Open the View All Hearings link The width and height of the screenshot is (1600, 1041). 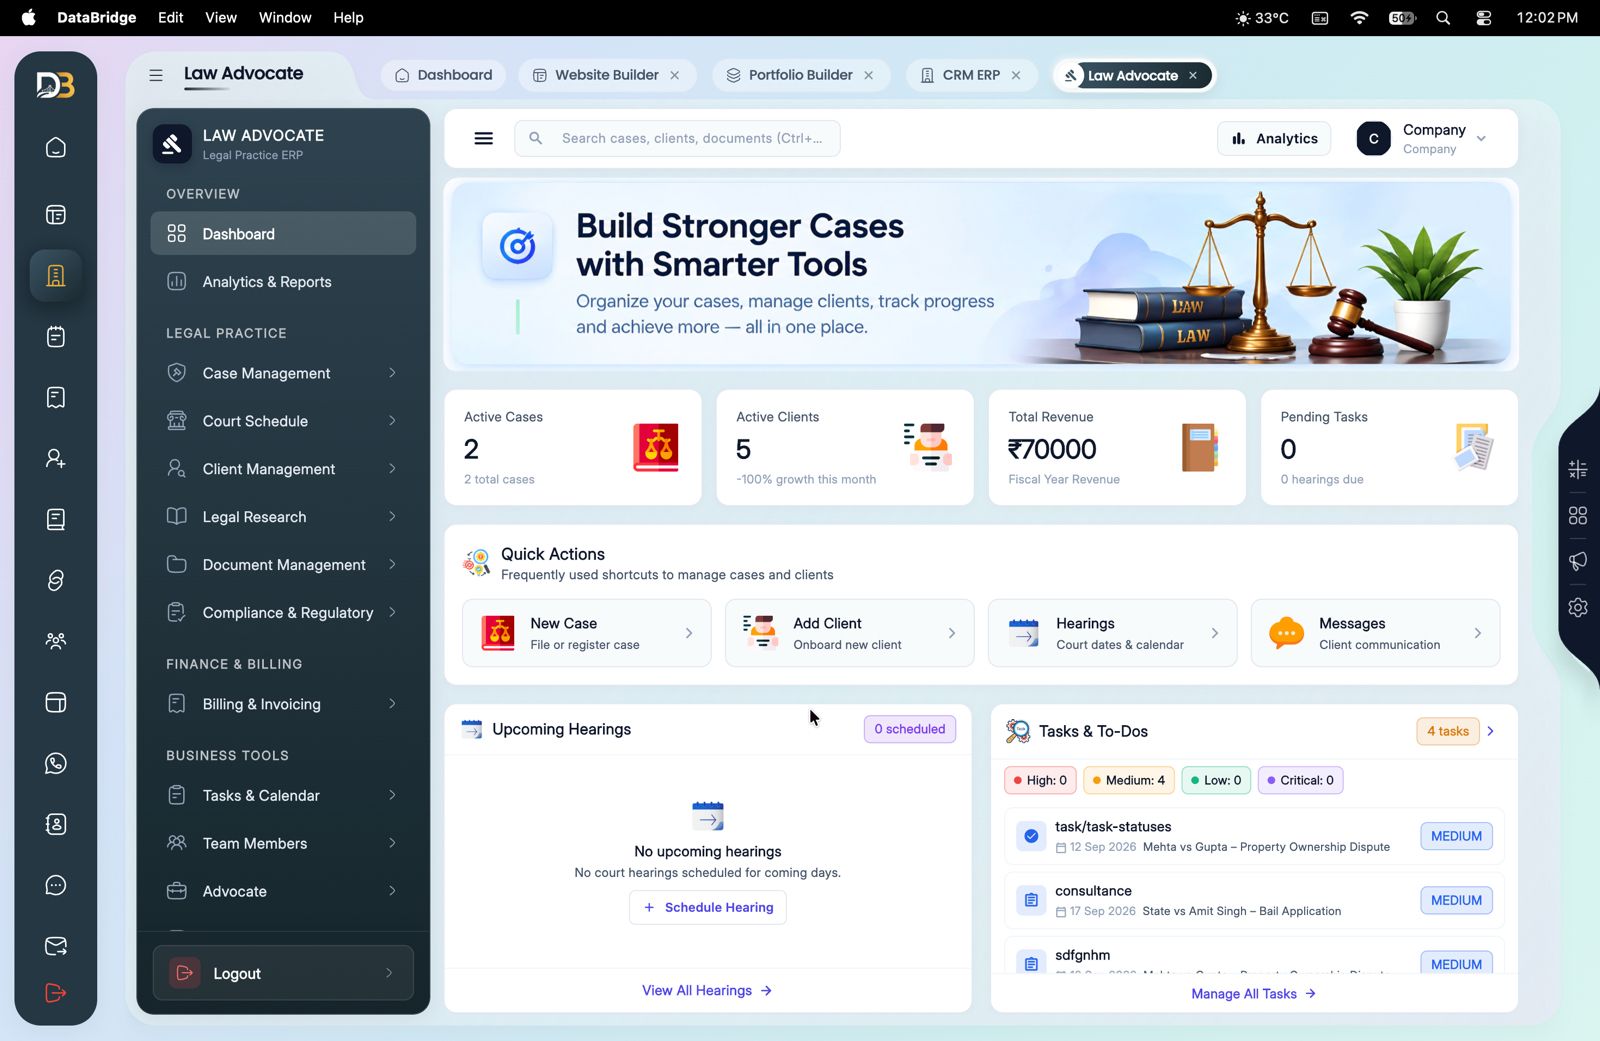click(707, 991)
